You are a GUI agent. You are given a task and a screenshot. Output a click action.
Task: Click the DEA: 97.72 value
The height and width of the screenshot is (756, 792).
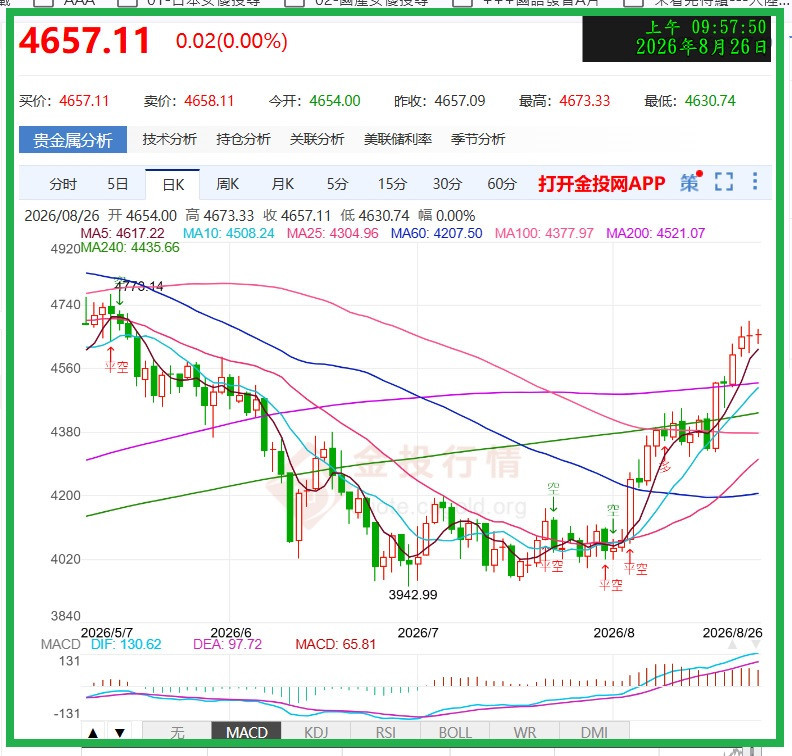227,644
